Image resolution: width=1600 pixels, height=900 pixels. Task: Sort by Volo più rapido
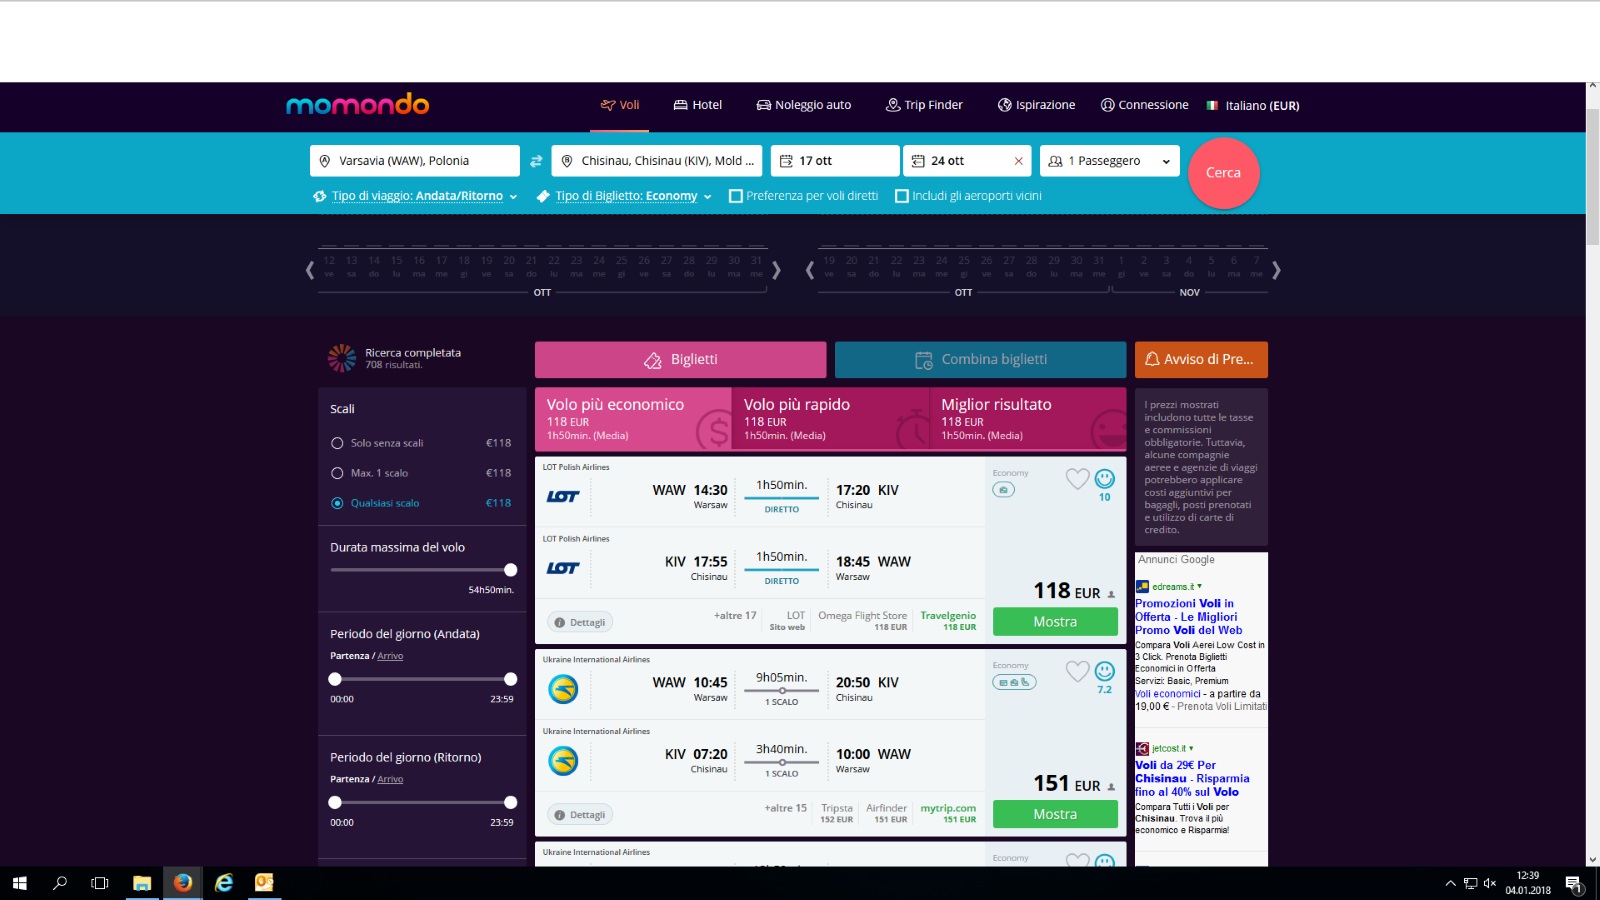[830, 419]
